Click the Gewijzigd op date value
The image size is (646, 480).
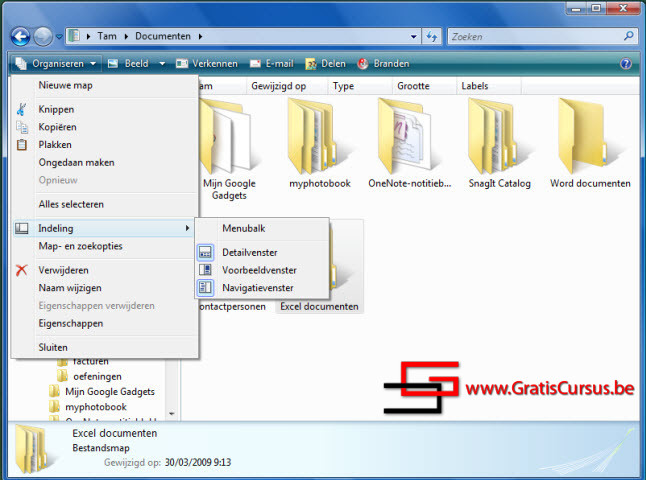click(x=198, y=462)
